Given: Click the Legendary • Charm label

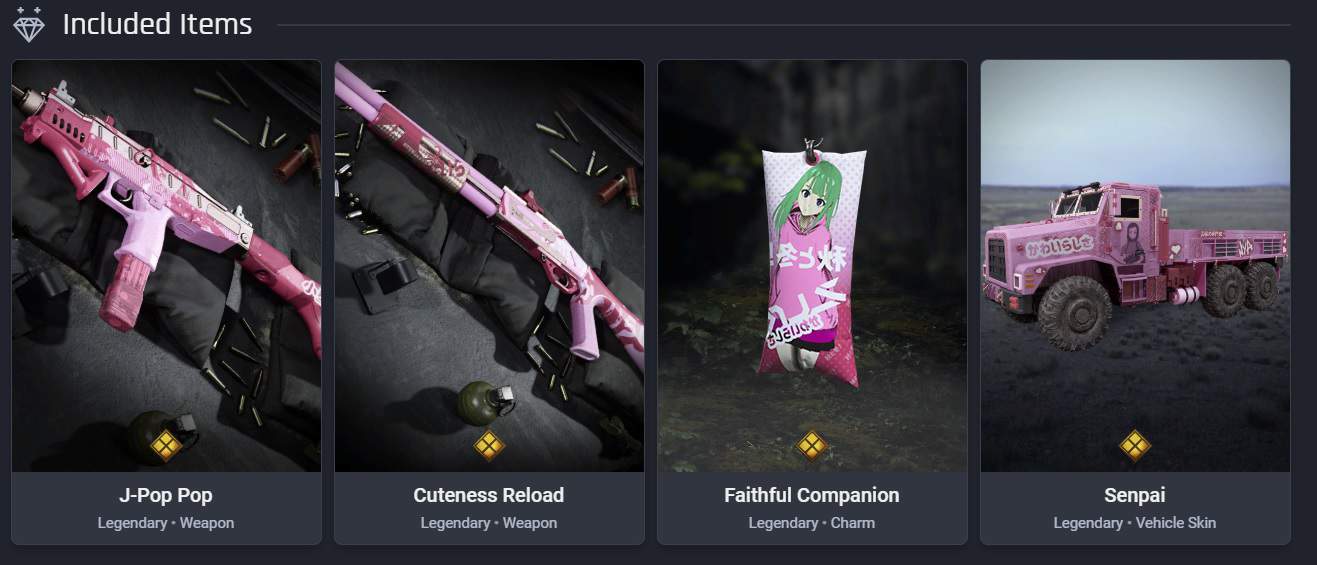Looking at the screenshot, I should (x=812, y=523).
